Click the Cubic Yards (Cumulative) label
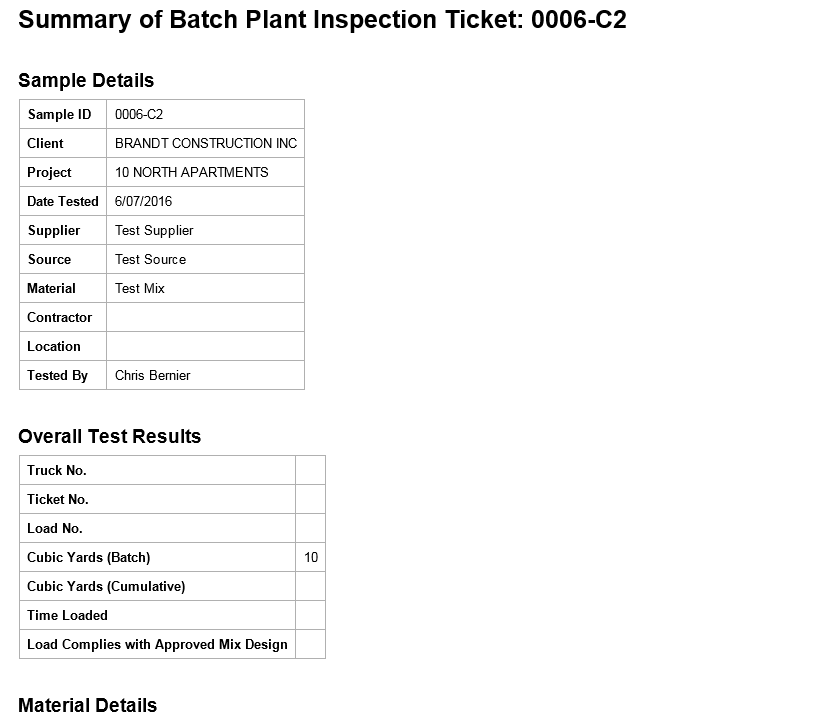 click(x=106, y=586)
